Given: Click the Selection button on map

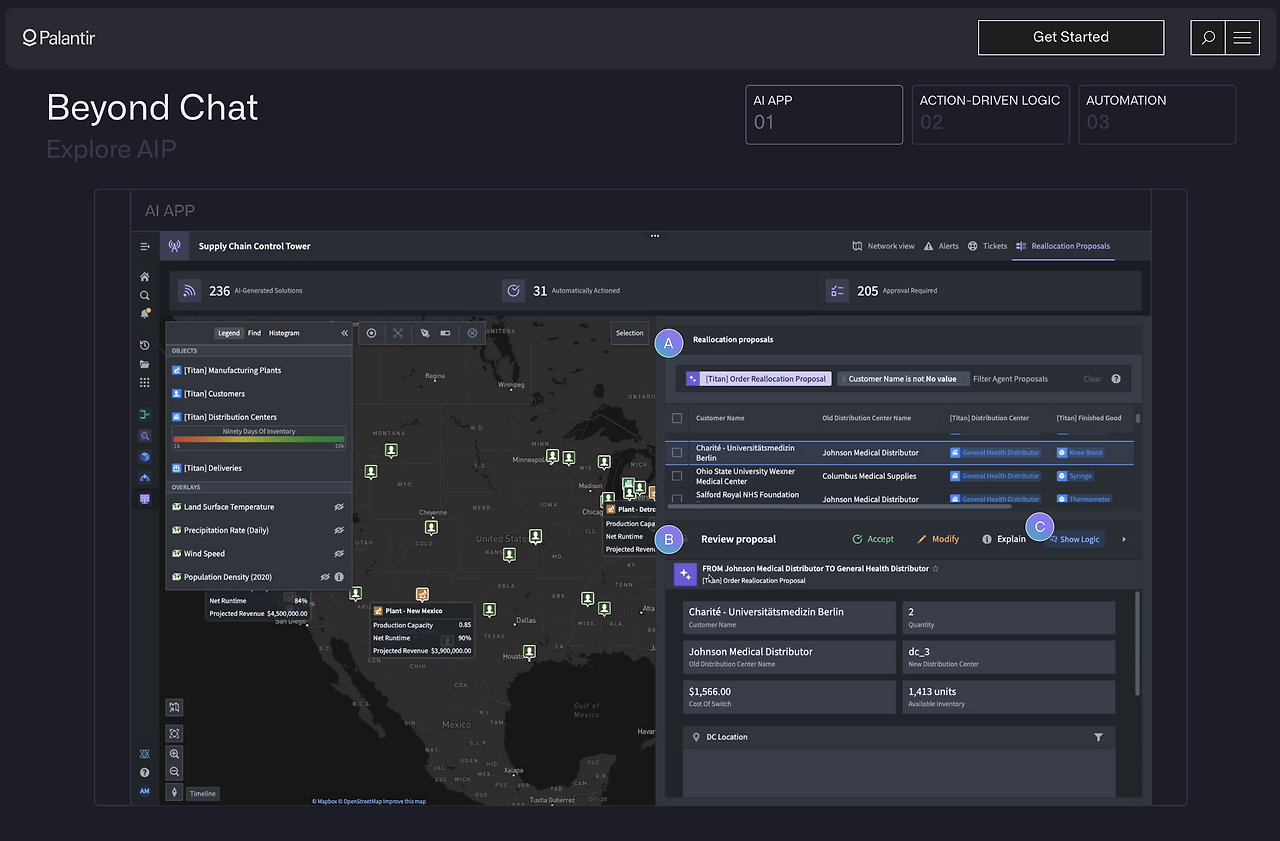Looking at the screenshot, I should [630, 333].
